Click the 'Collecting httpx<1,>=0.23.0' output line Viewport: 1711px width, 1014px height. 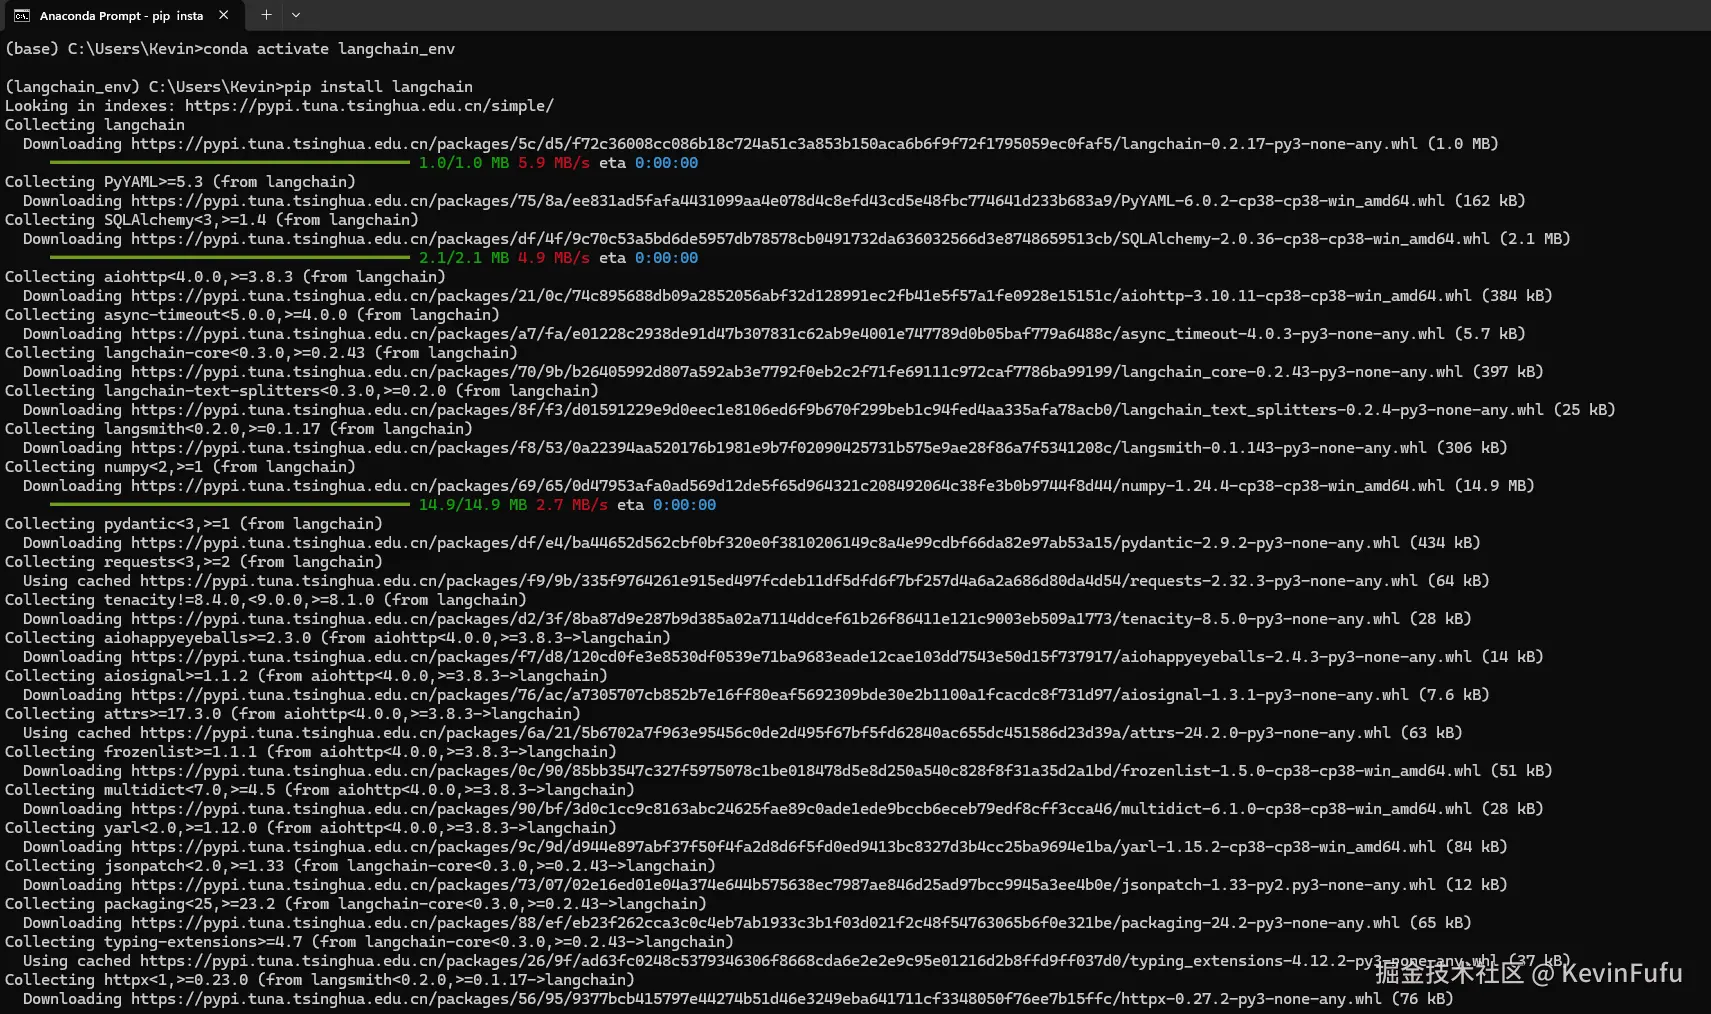(320, 980)
